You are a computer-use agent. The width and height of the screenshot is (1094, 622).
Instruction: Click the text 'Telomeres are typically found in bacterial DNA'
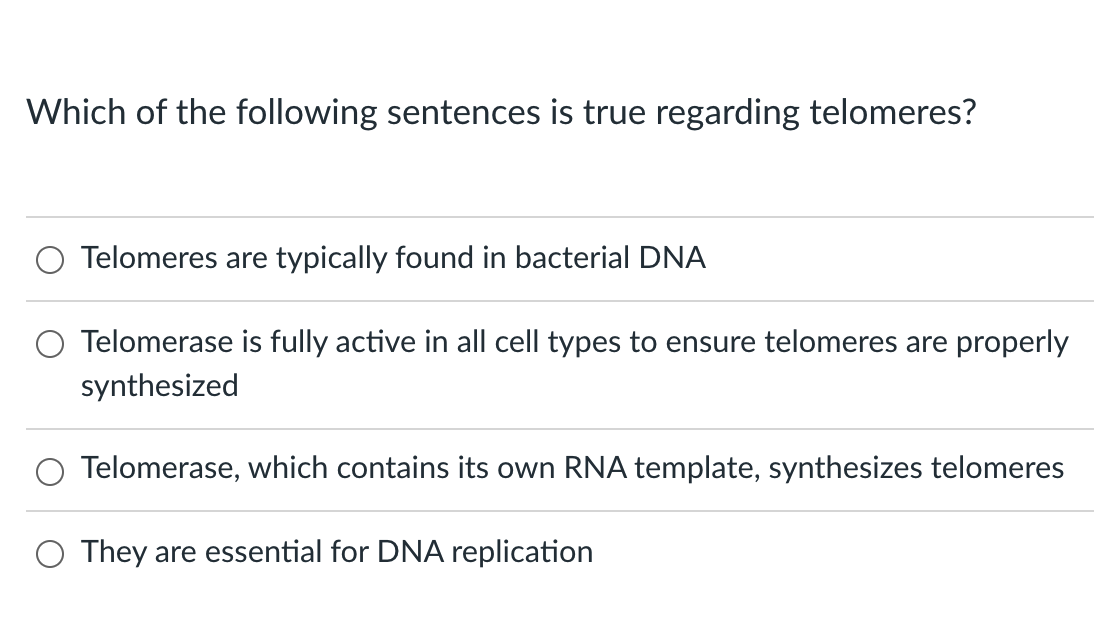coord(393,258)
